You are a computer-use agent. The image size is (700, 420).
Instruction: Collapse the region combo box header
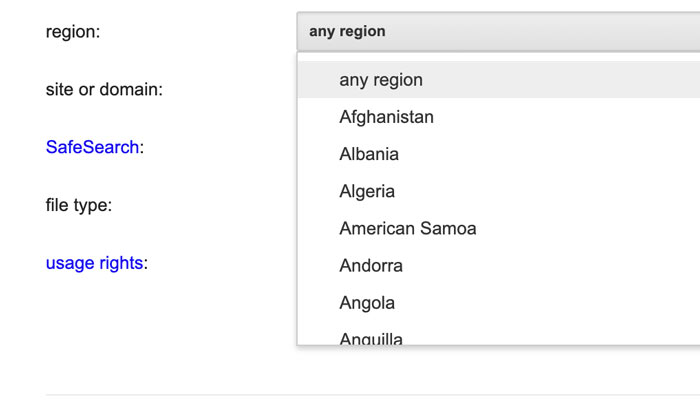(498, 31)
